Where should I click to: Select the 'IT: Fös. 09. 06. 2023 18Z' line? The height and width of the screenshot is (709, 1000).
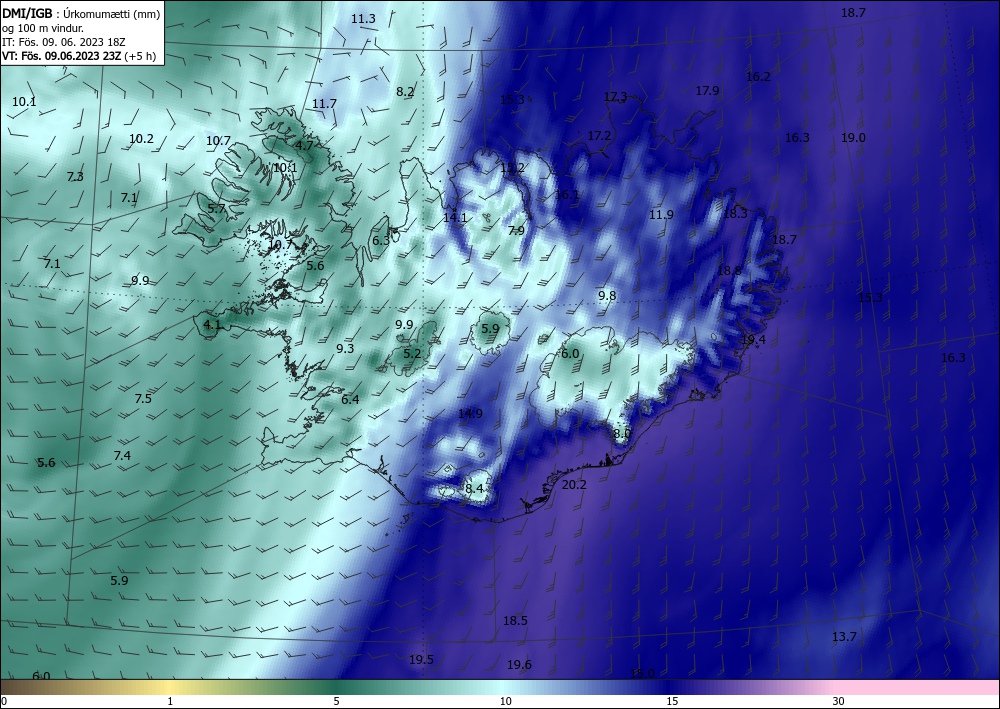tap(64, 41)
